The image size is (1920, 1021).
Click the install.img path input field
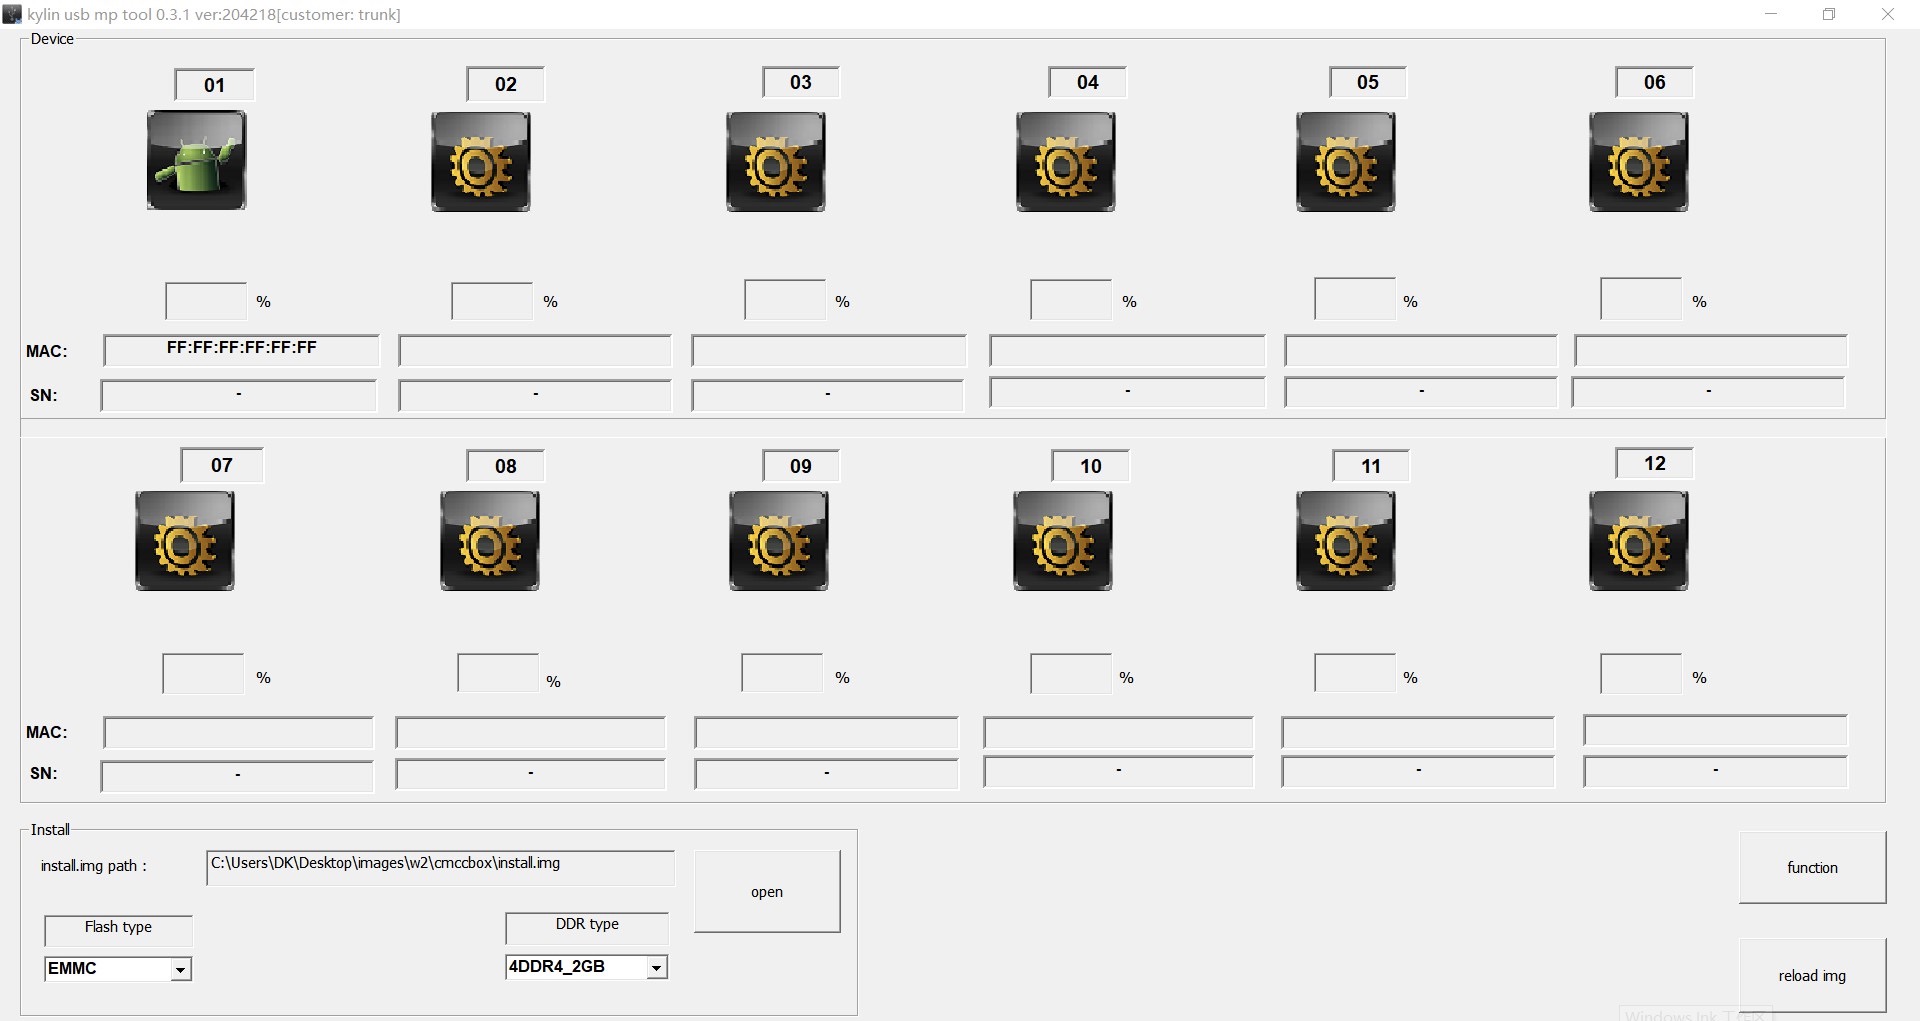click(440, 868)
